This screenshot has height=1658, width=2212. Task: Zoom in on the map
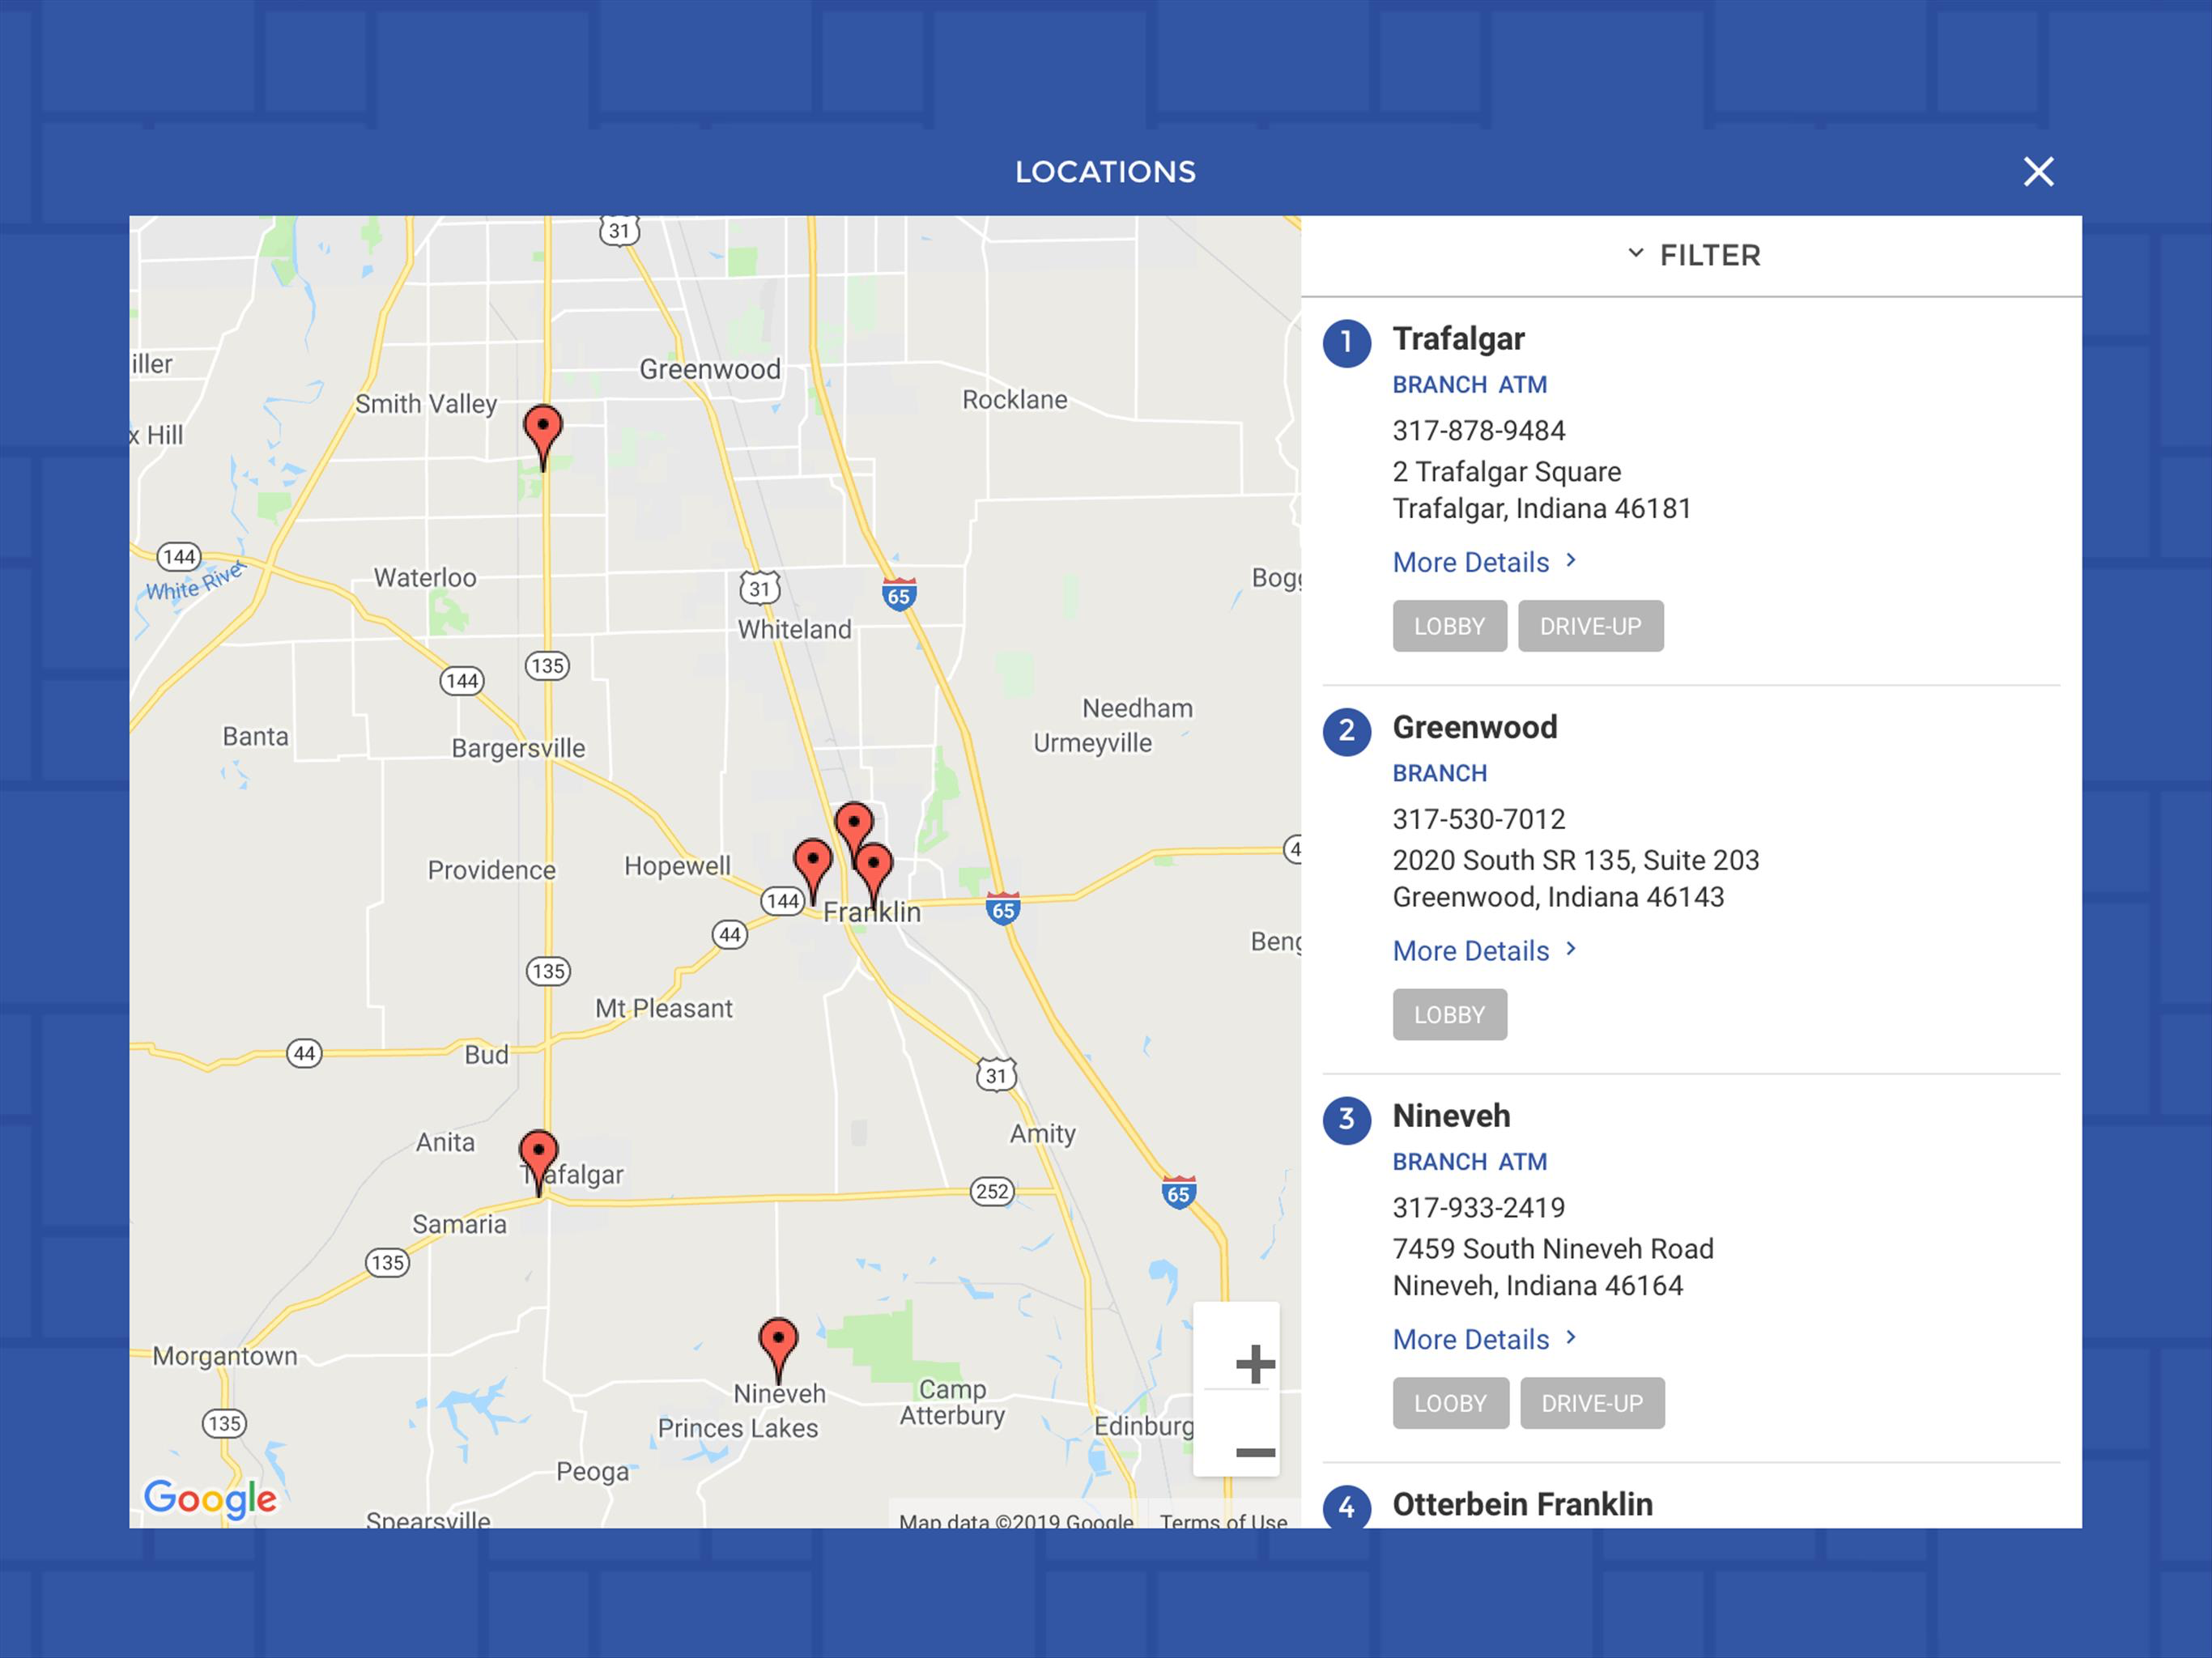(1255, 1364)
